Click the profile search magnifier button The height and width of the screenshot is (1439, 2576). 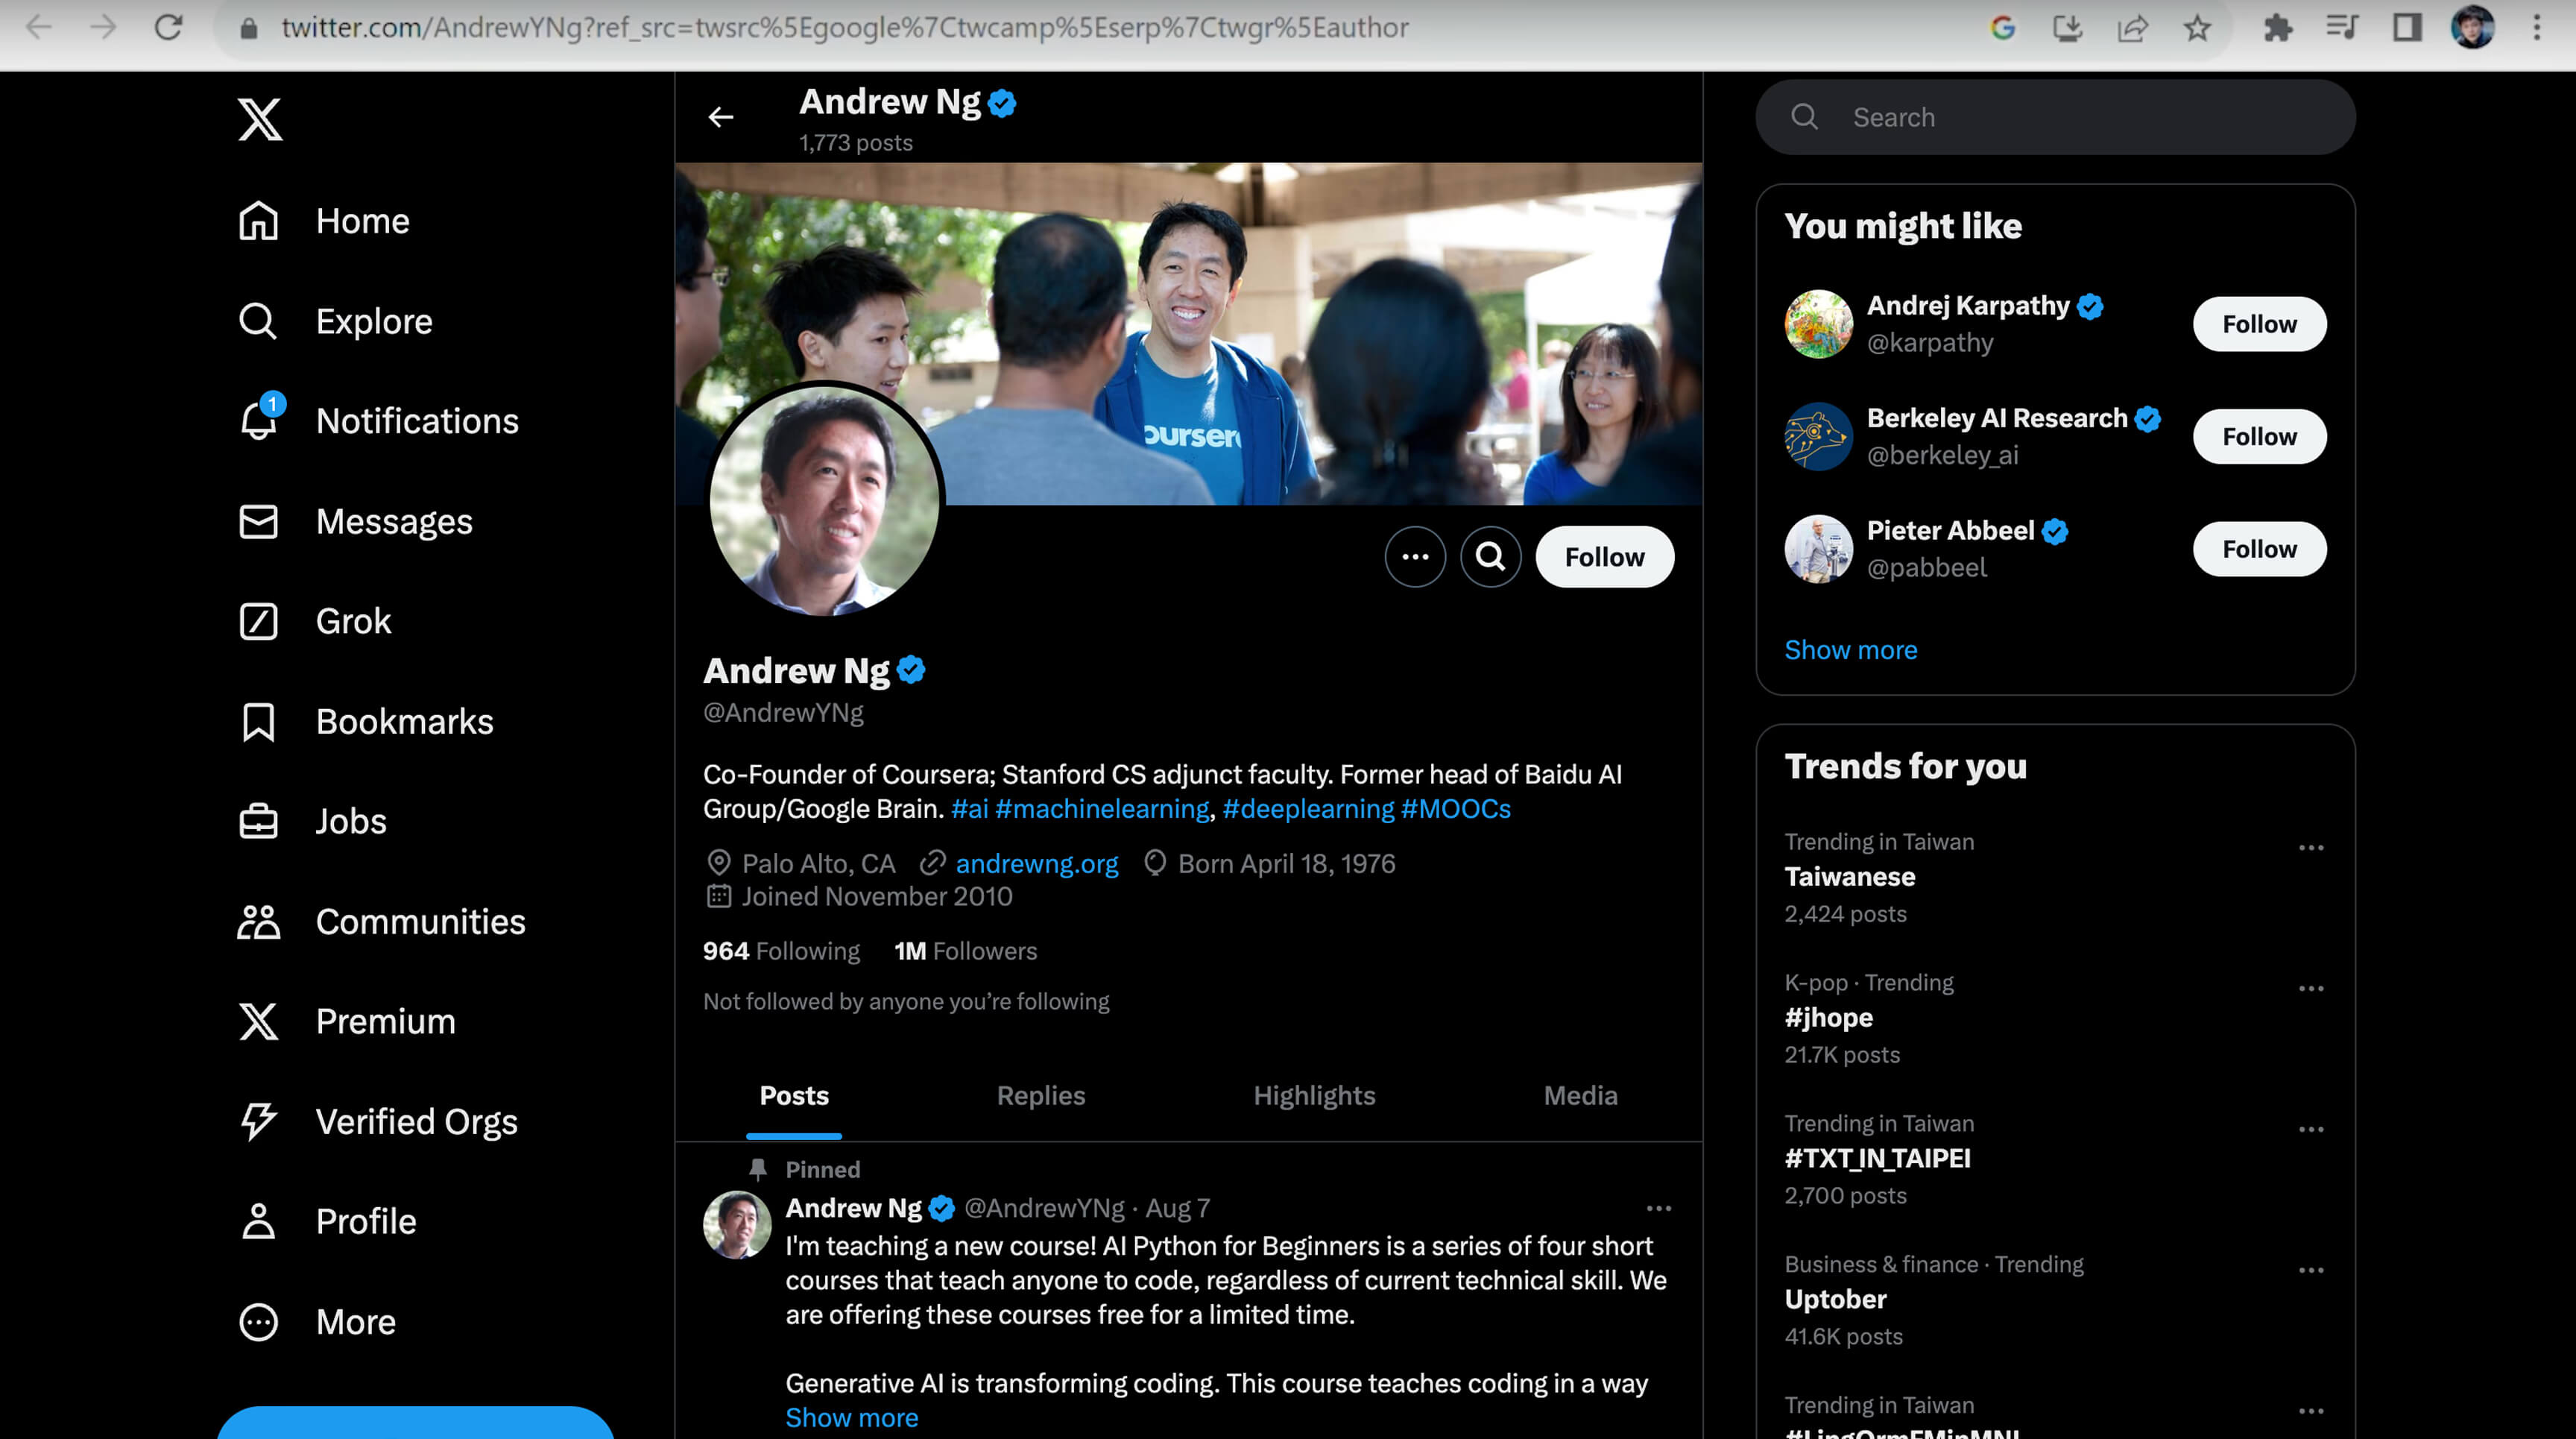point(1490,557)
